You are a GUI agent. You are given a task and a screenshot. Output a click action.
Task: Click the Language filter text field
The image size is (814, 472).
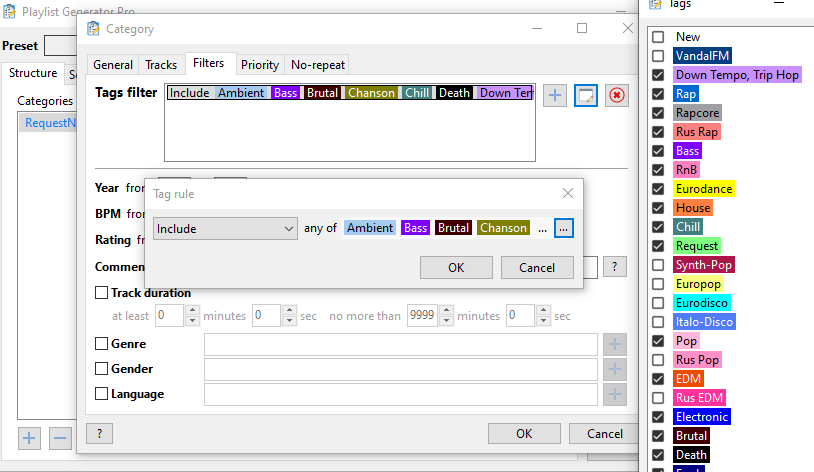click(401, 395)
